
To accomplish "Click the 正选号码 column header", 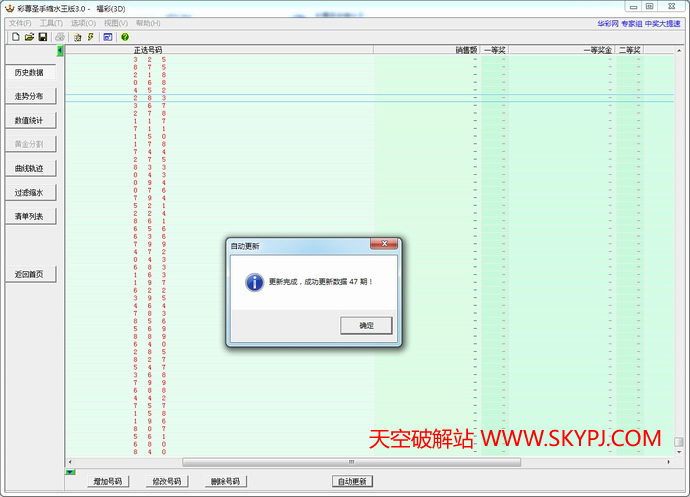I will coord(148,50).
